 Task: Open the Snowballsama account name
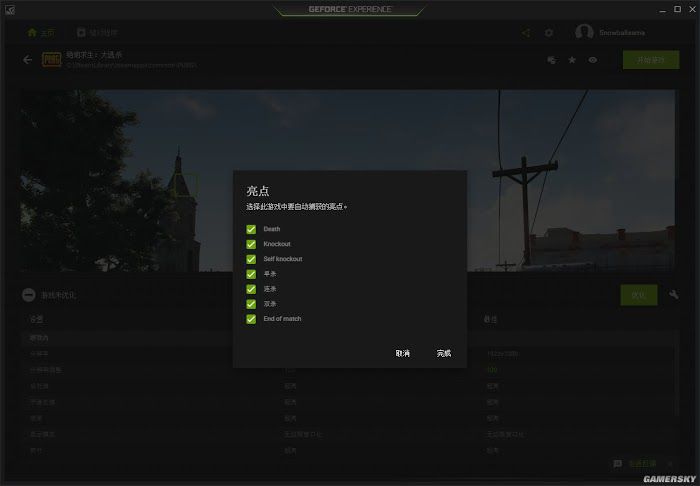pos(622,33)
